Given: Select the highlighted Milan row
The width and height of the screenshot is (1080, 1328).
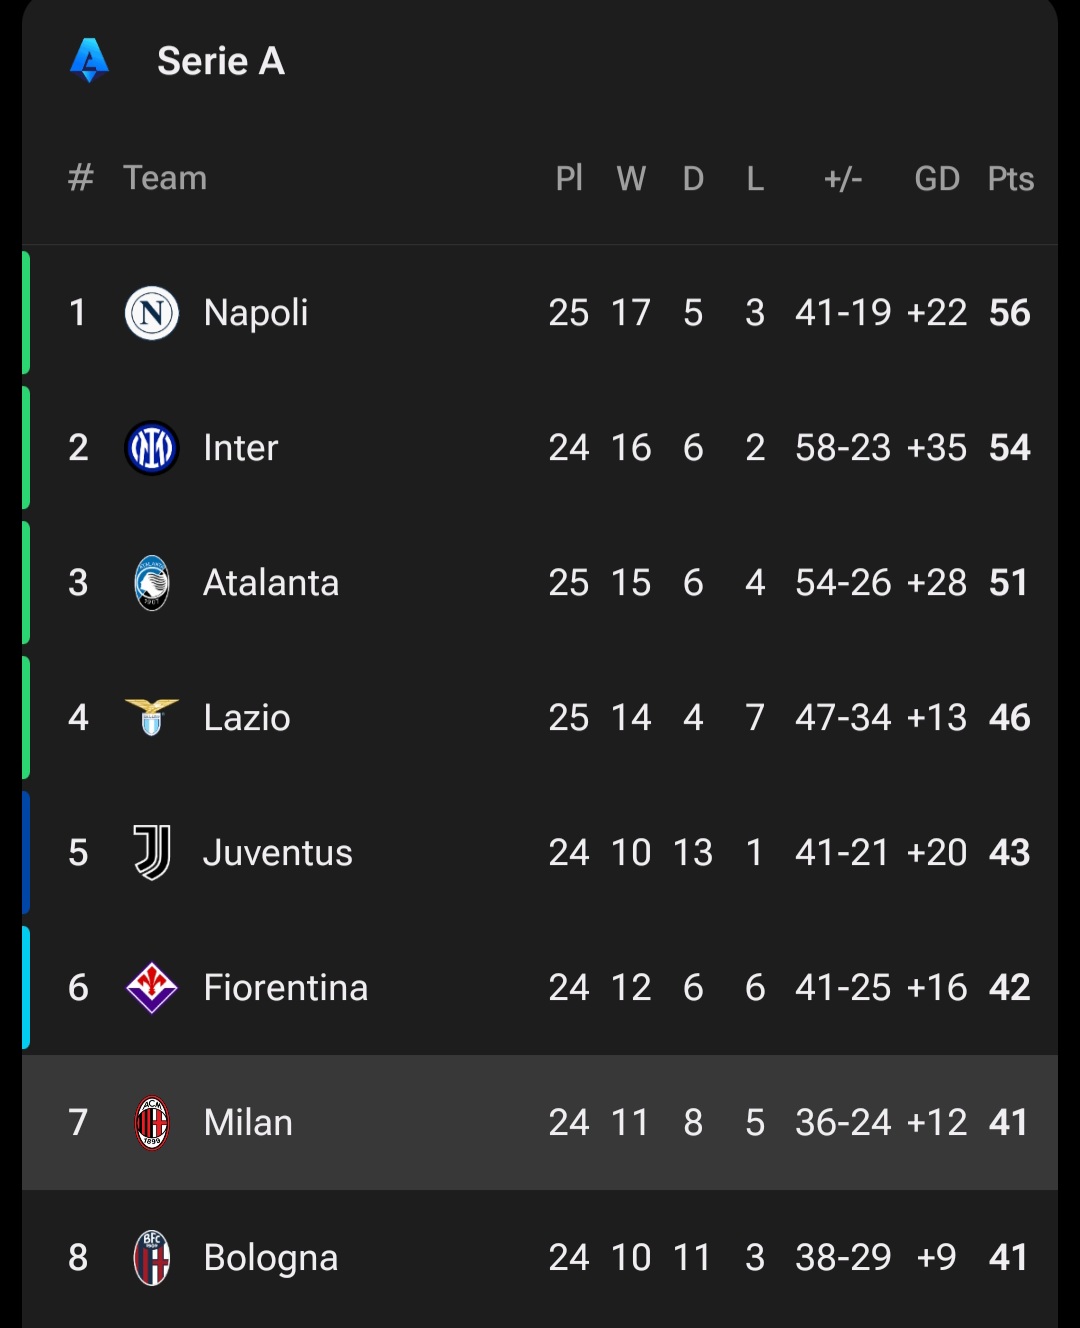Looking at the screenshot, I should tap(540, 1122).
